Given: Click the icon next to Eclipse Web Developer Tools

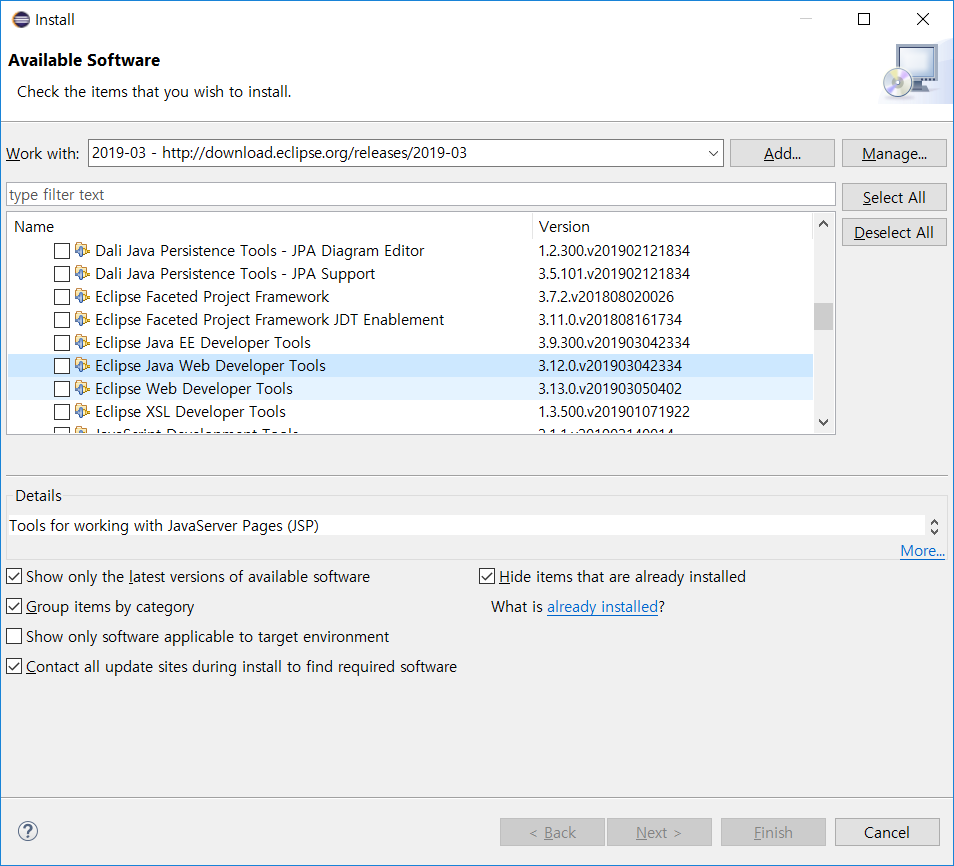Looking at the screenshot, I should click(x=82, y=388).
